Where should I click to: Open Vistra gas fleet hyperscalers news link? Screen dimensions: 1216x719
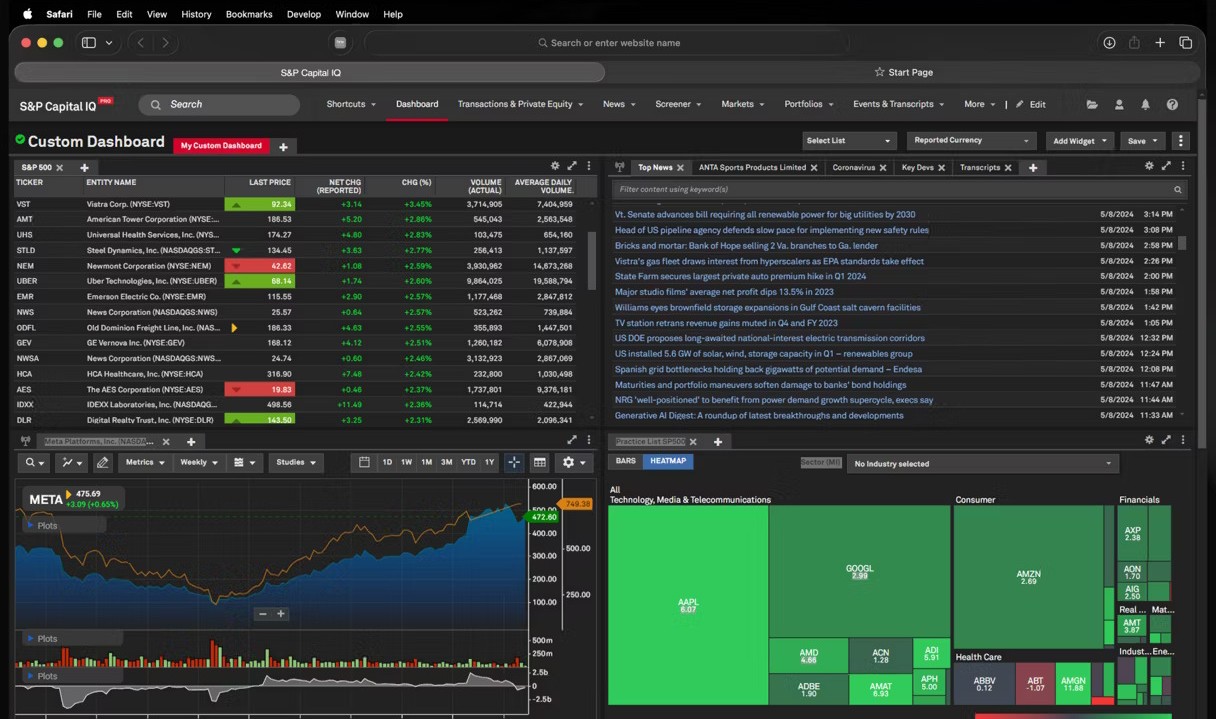769,261
